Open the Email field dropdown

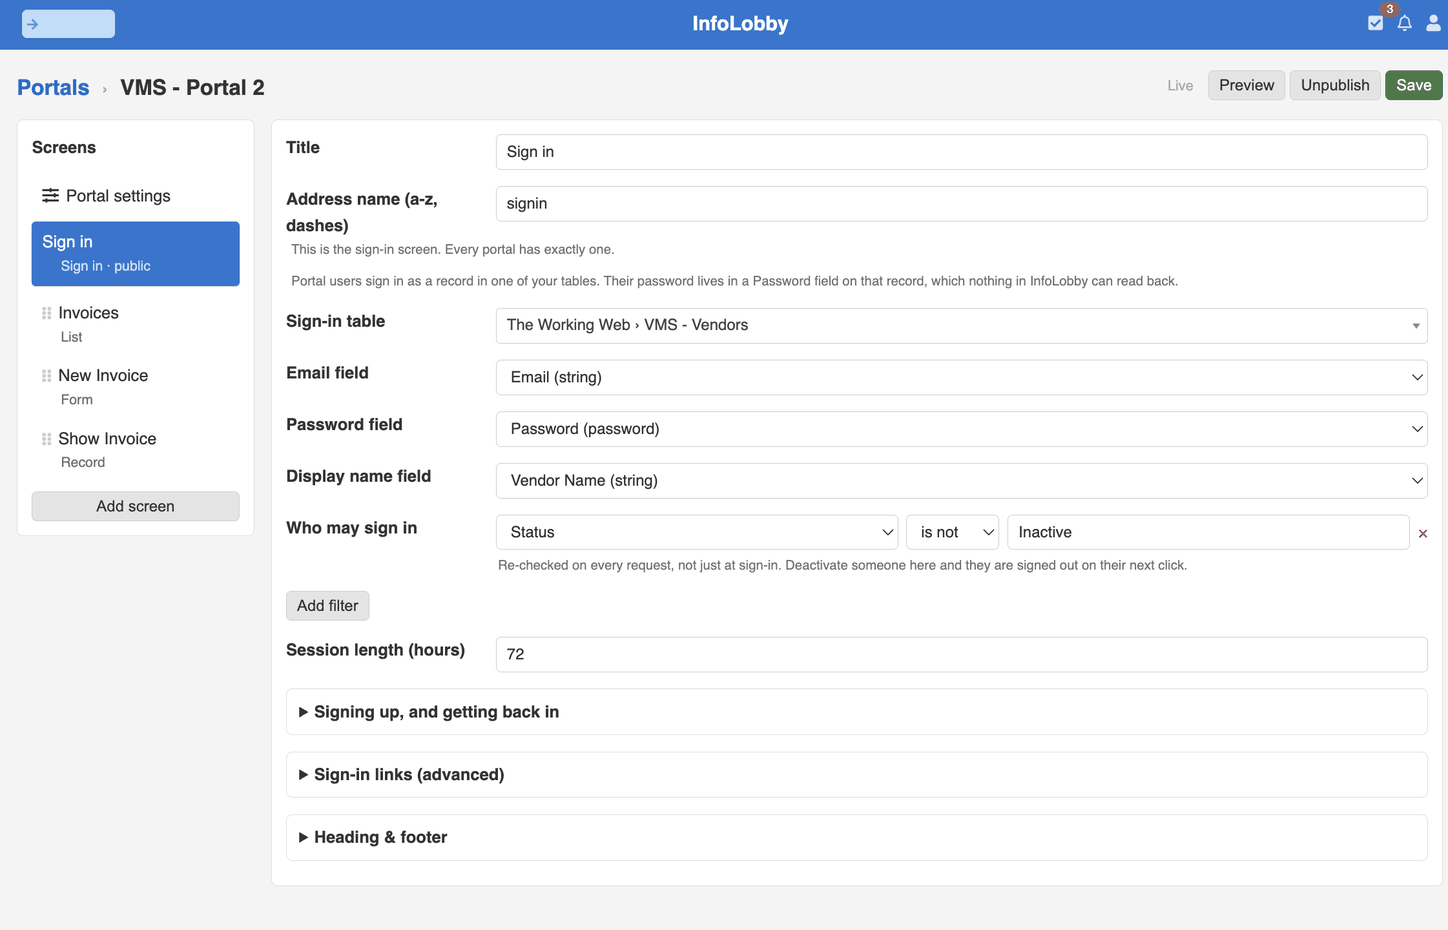coord(961,377)
